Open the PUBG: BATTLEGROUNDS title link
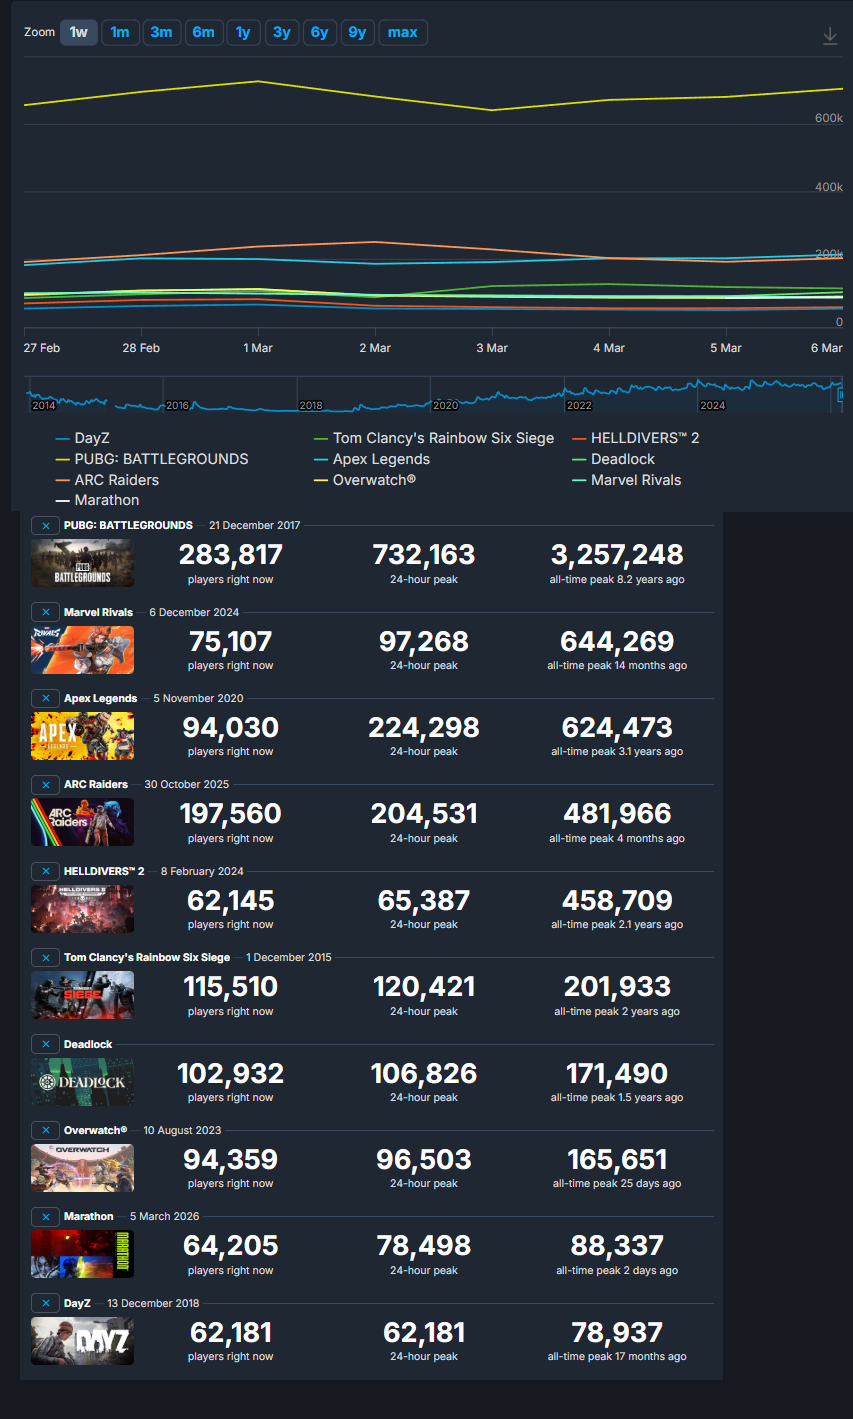 tap(128, 525)
